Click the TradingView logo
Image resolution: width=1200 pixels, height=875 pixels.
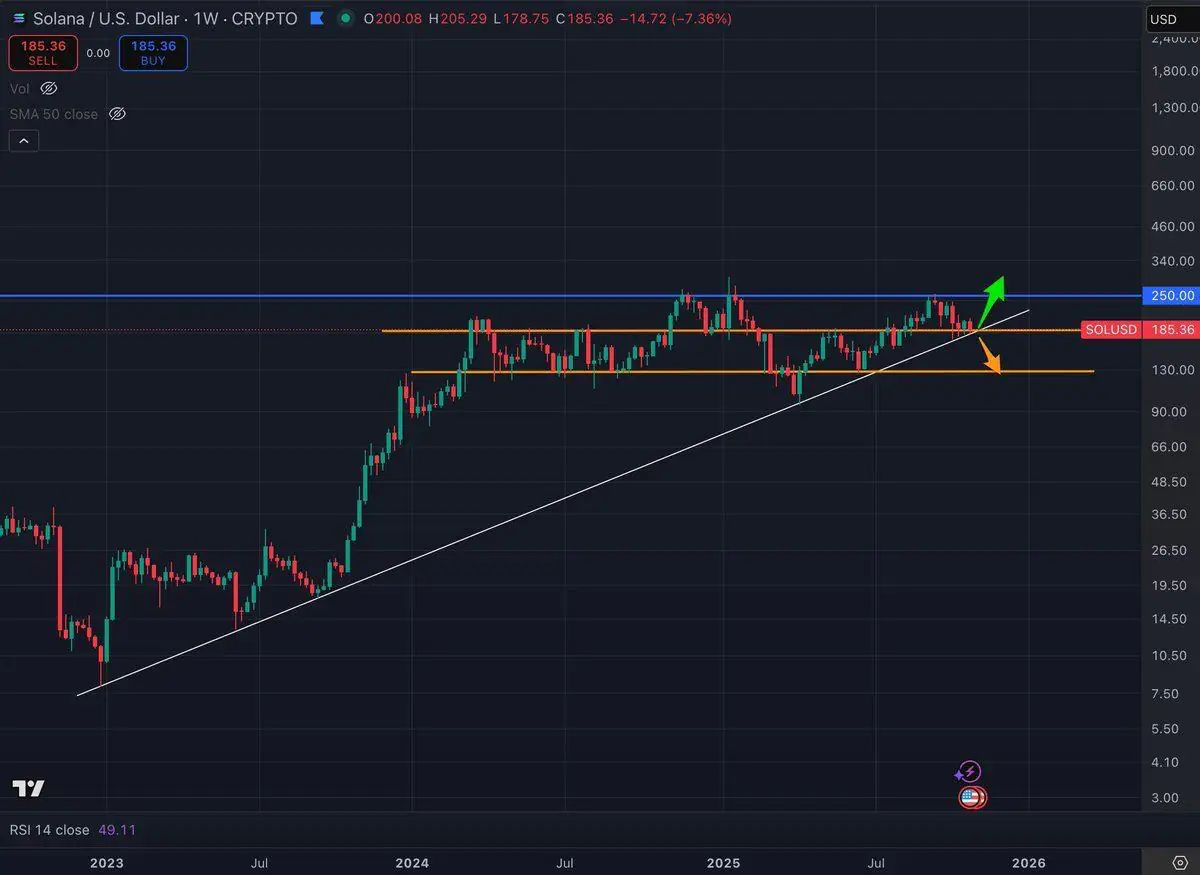click(x=28, y=789)
